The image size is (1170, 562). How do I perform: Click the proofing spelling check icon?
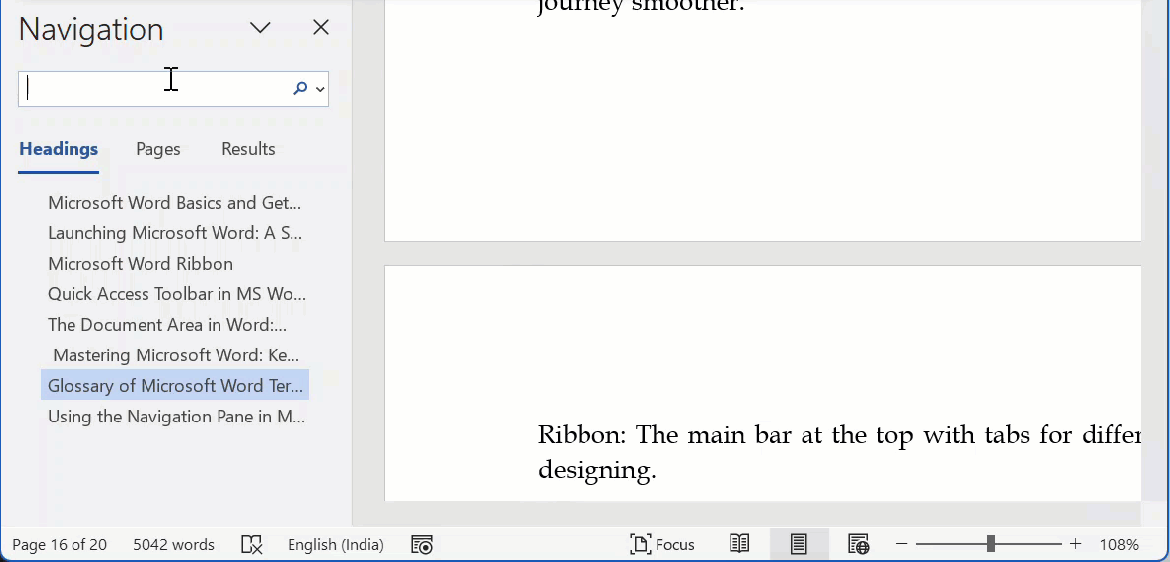252,545
